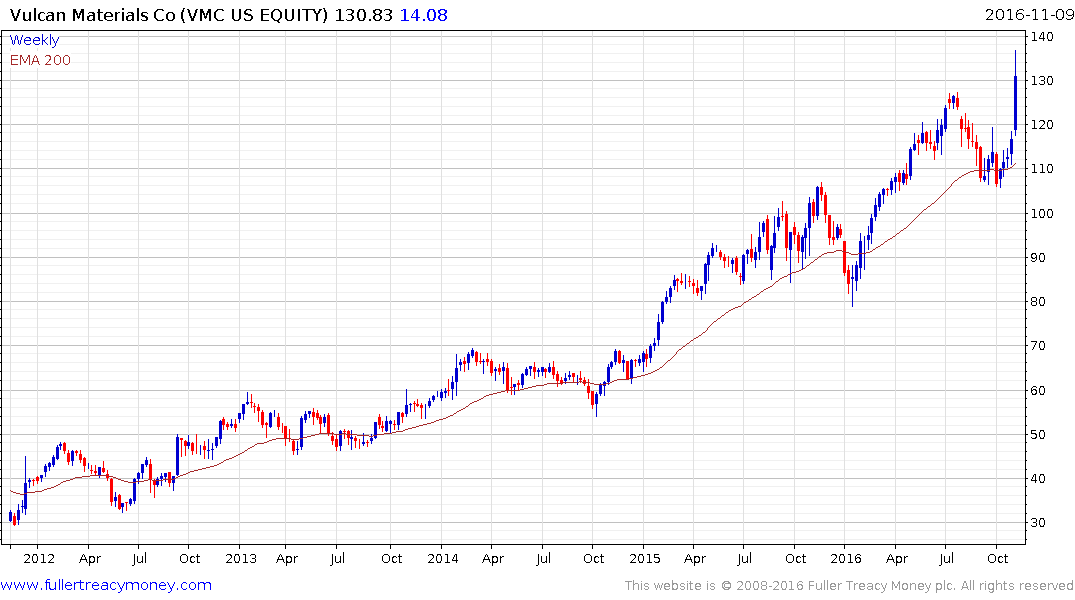Screen dimensions: 1075x600
Task: Click the 90 price axis label
Action: click(1038, 258)
